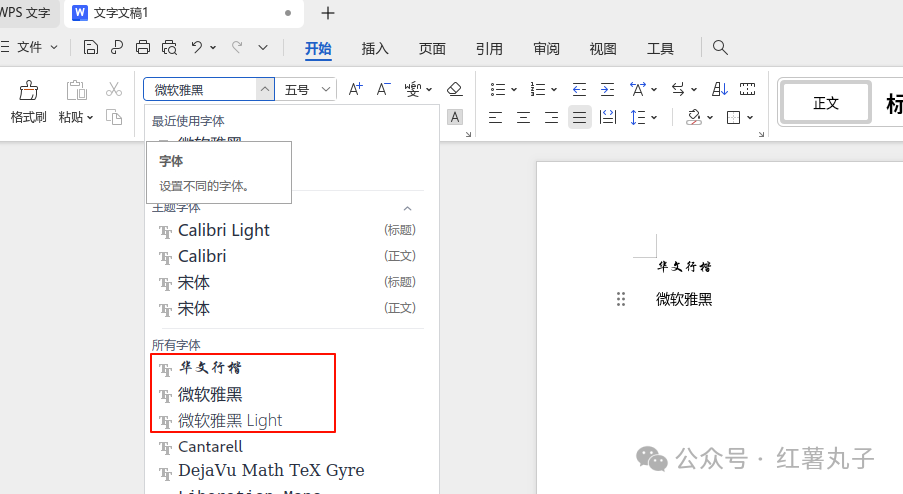Click the sort (A with down arrow) icon
This screenshot has height=494, width=903.
[x=719, y=89]
